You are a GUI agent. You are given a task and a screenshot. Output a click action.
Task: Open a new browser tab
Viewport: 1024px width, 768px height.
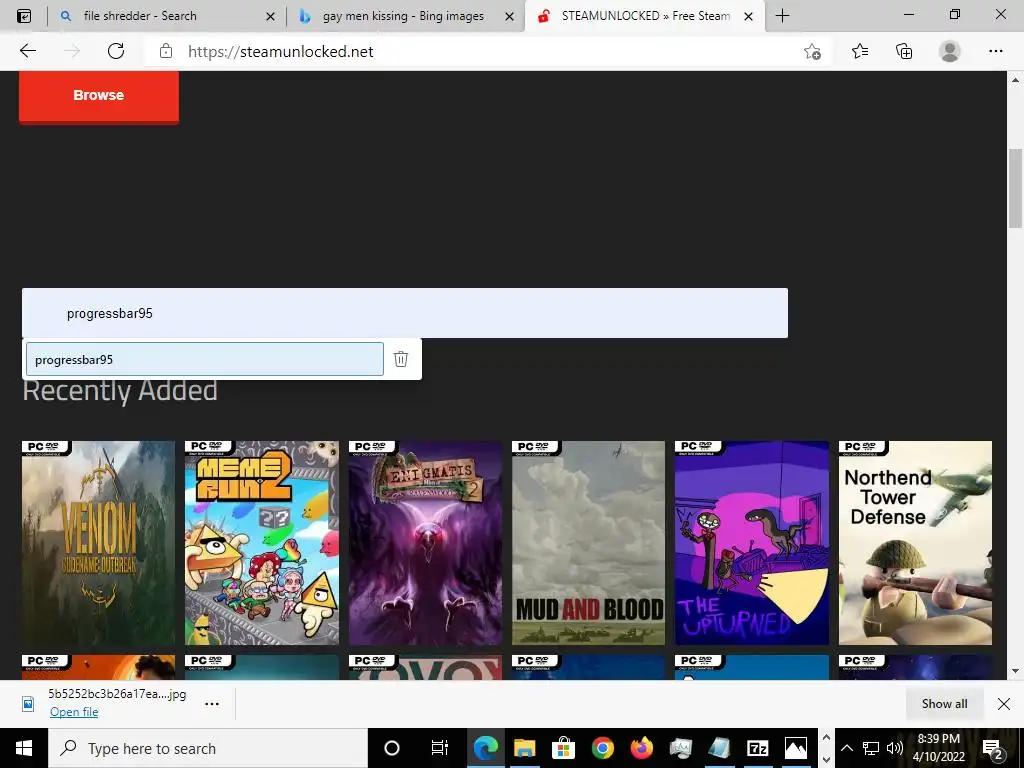[782, 16]
